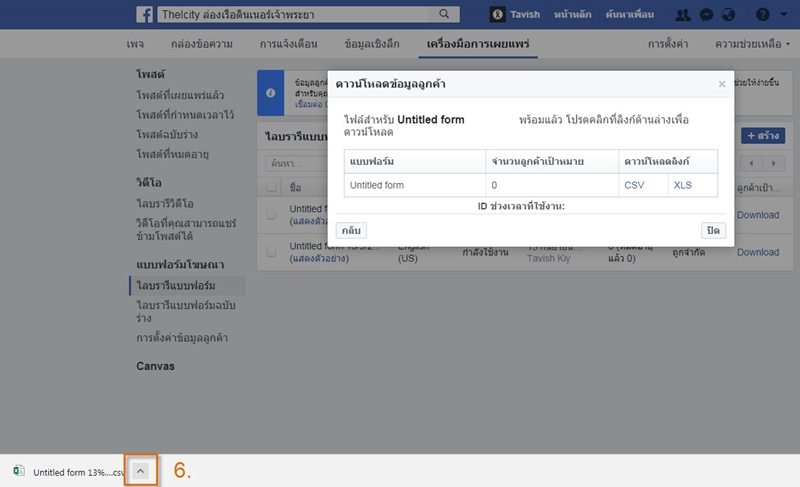Click the CSV download link
This screenshot has width=800, height=487.
634,185
